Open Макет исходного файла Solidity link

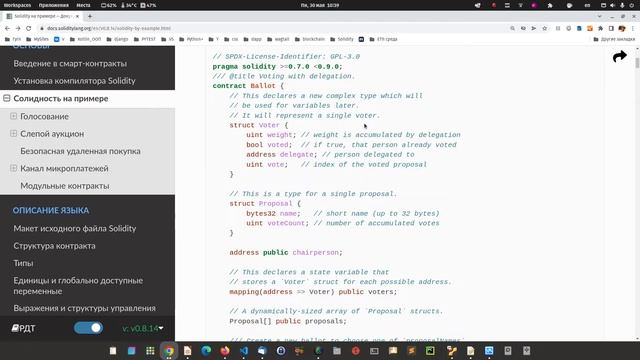[x=75, y=229]
